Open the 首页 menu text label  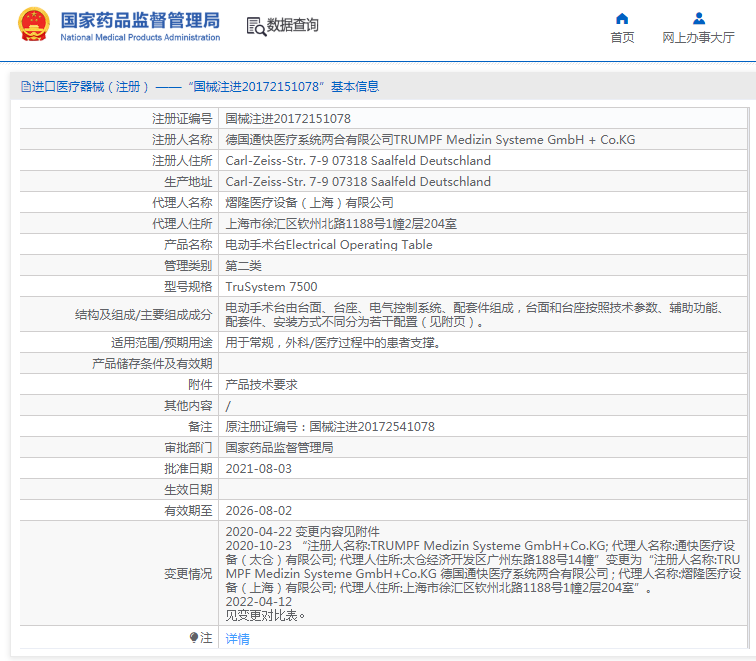(x=622, y=38)
